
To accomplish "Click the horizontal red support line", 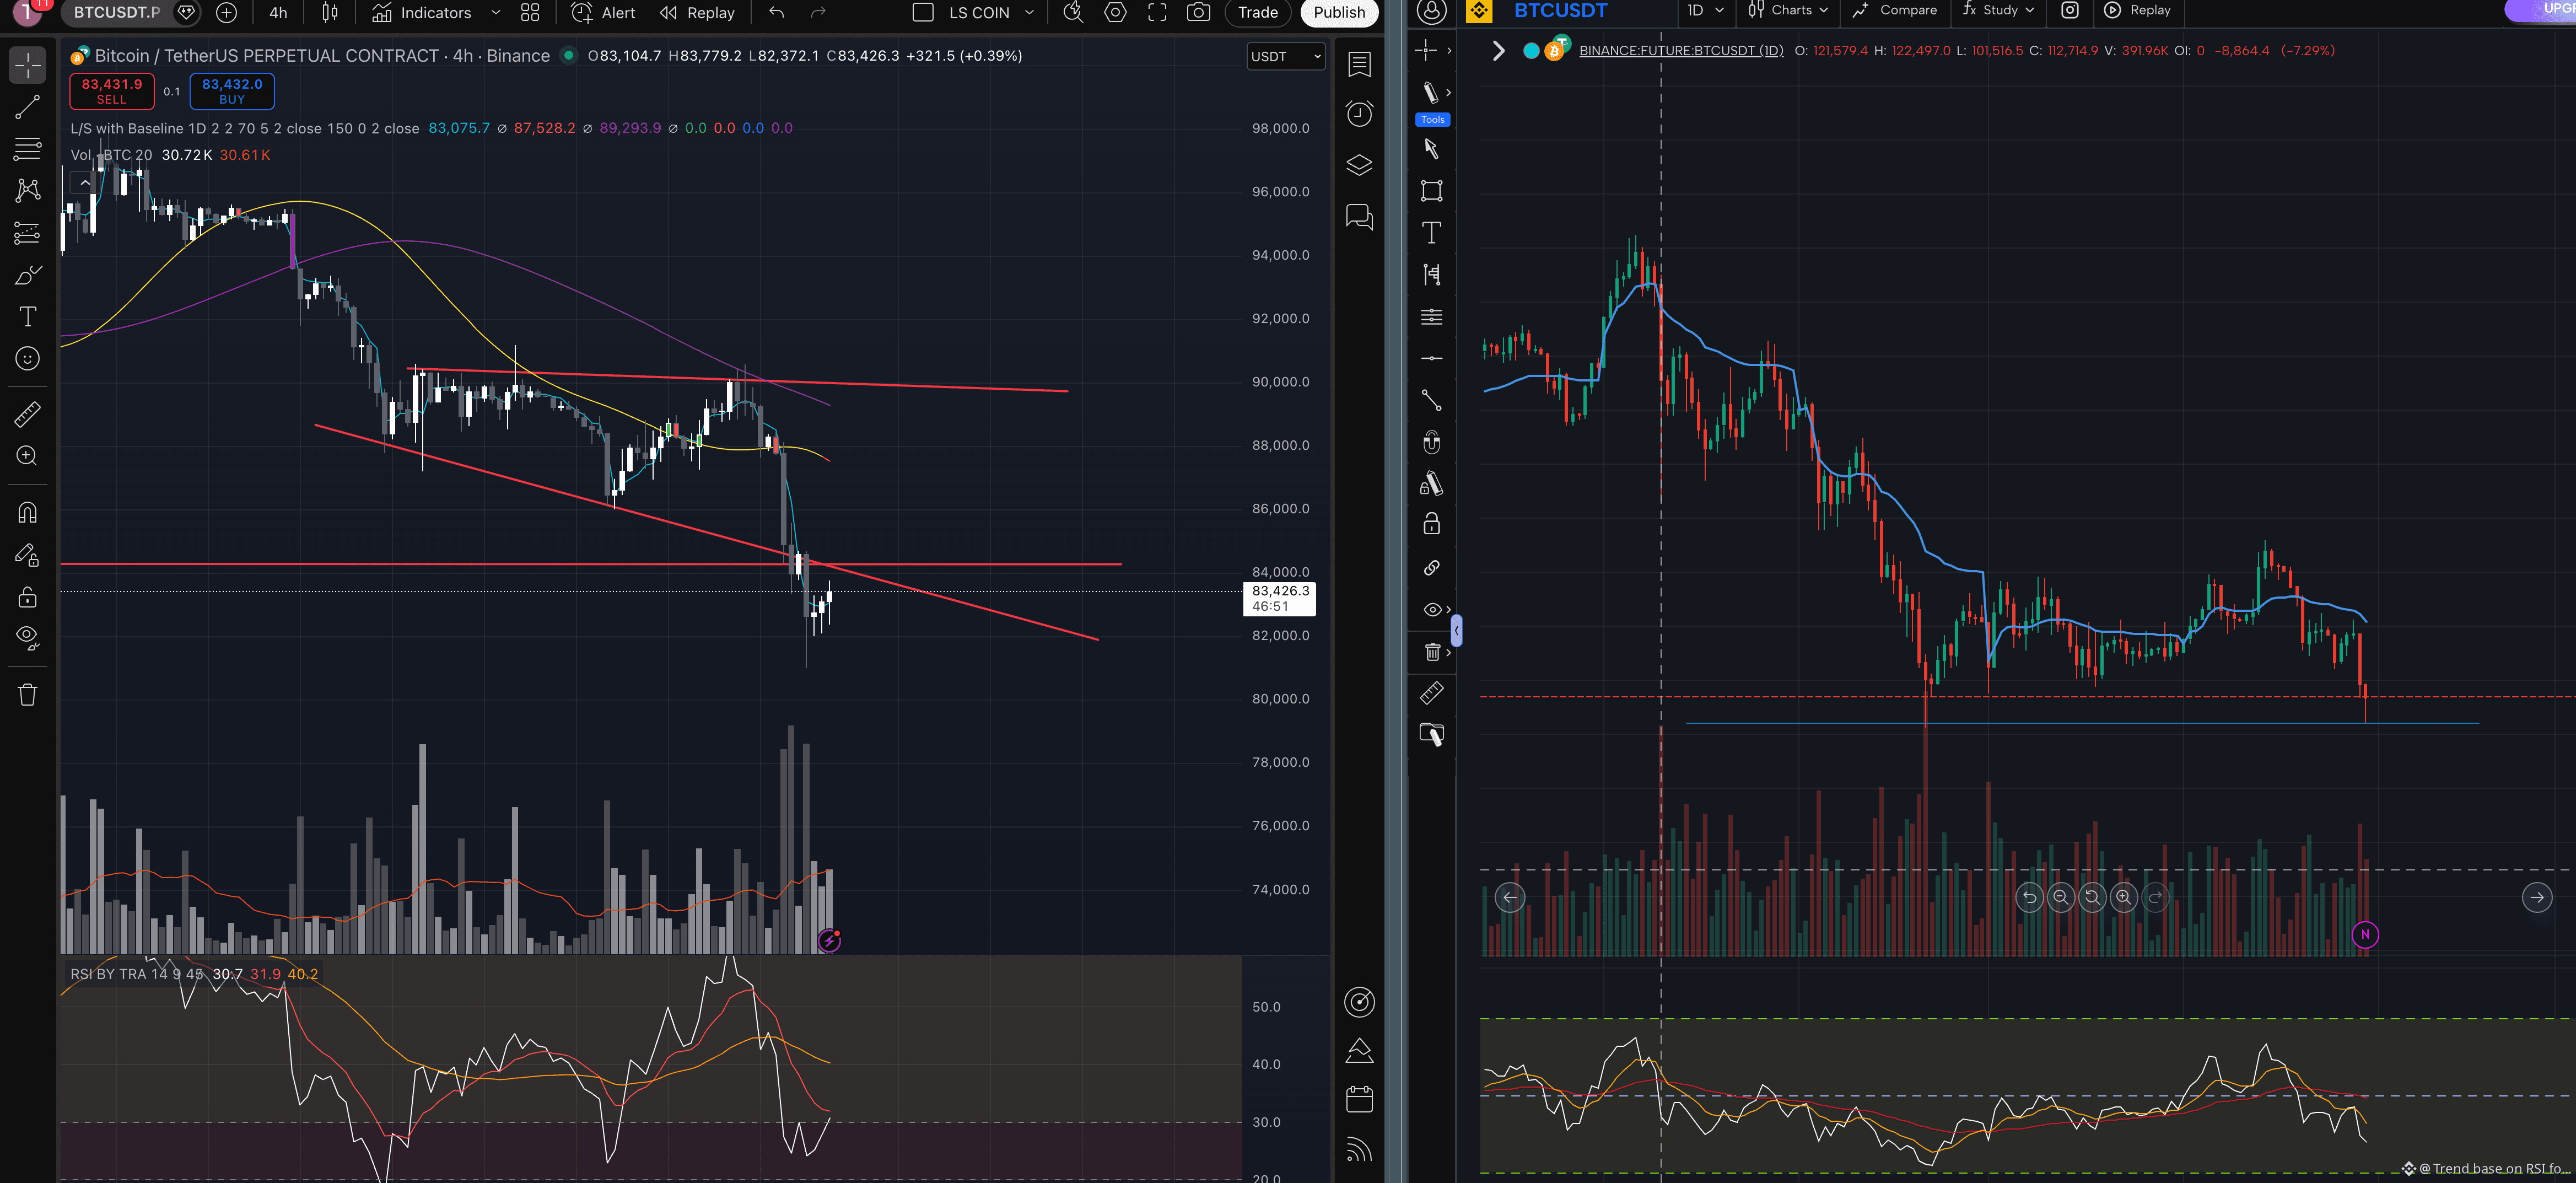I will [x=590, y=564].
